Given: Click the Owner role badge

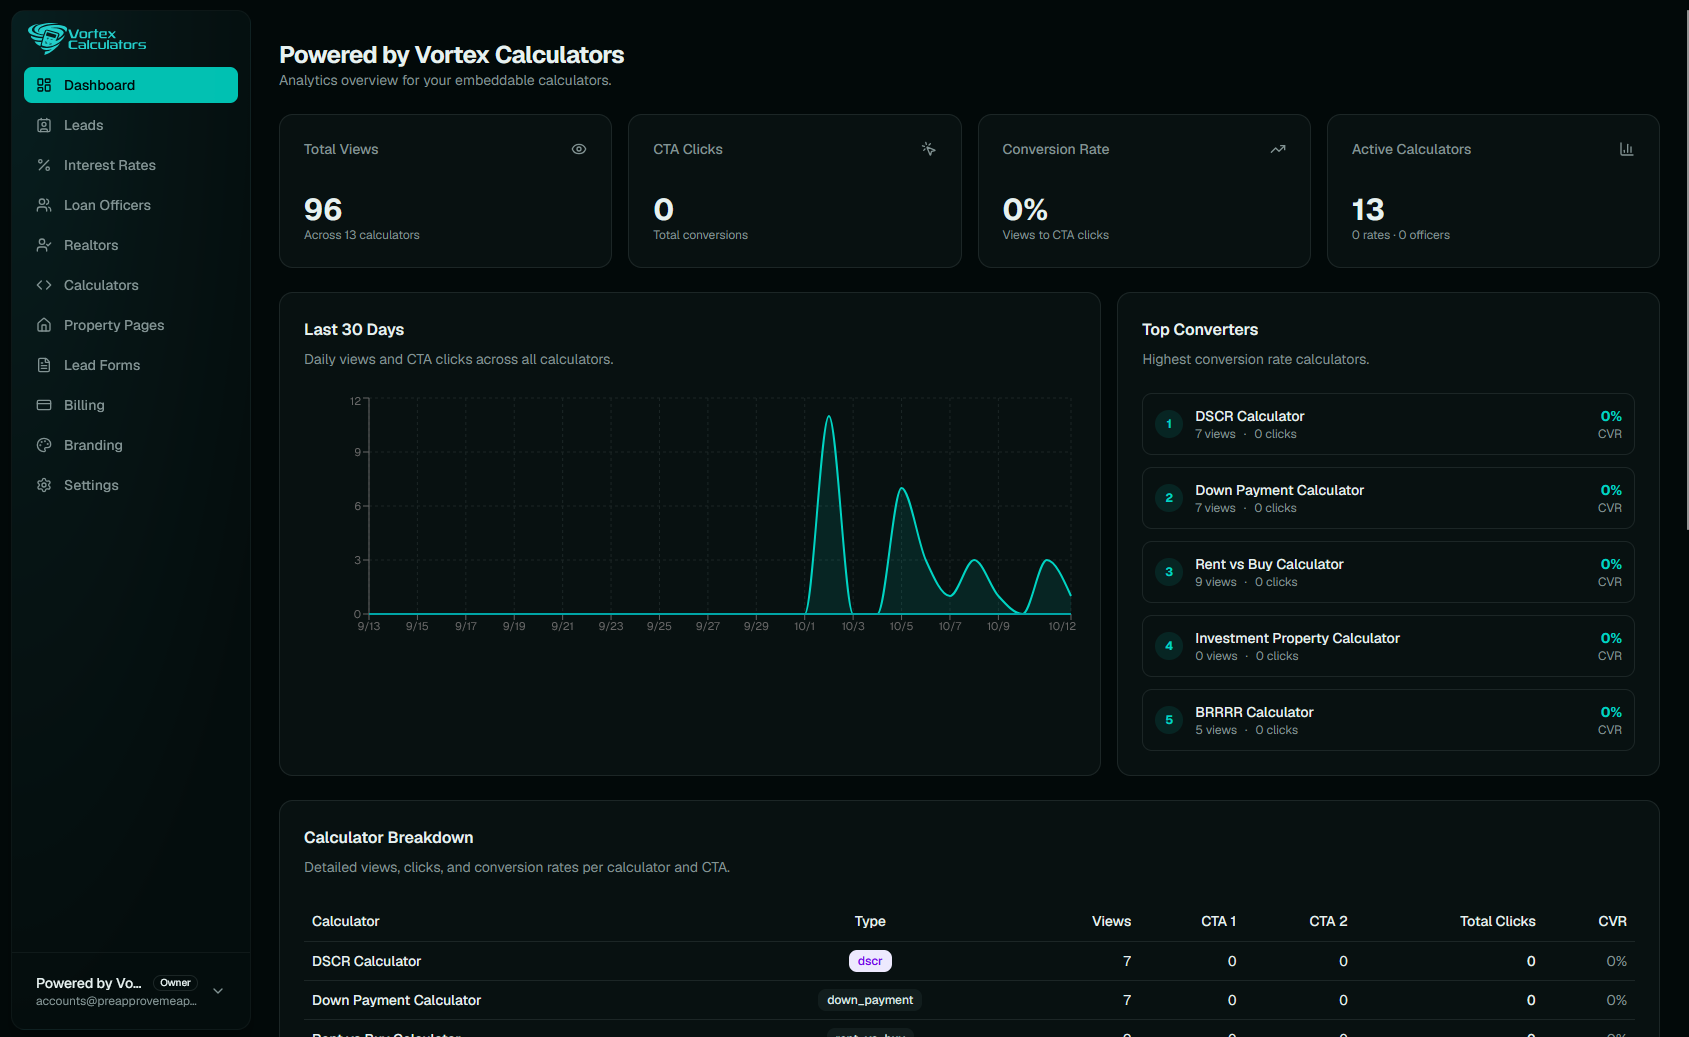Looking at the screenshot, I should tap(175, 983).
